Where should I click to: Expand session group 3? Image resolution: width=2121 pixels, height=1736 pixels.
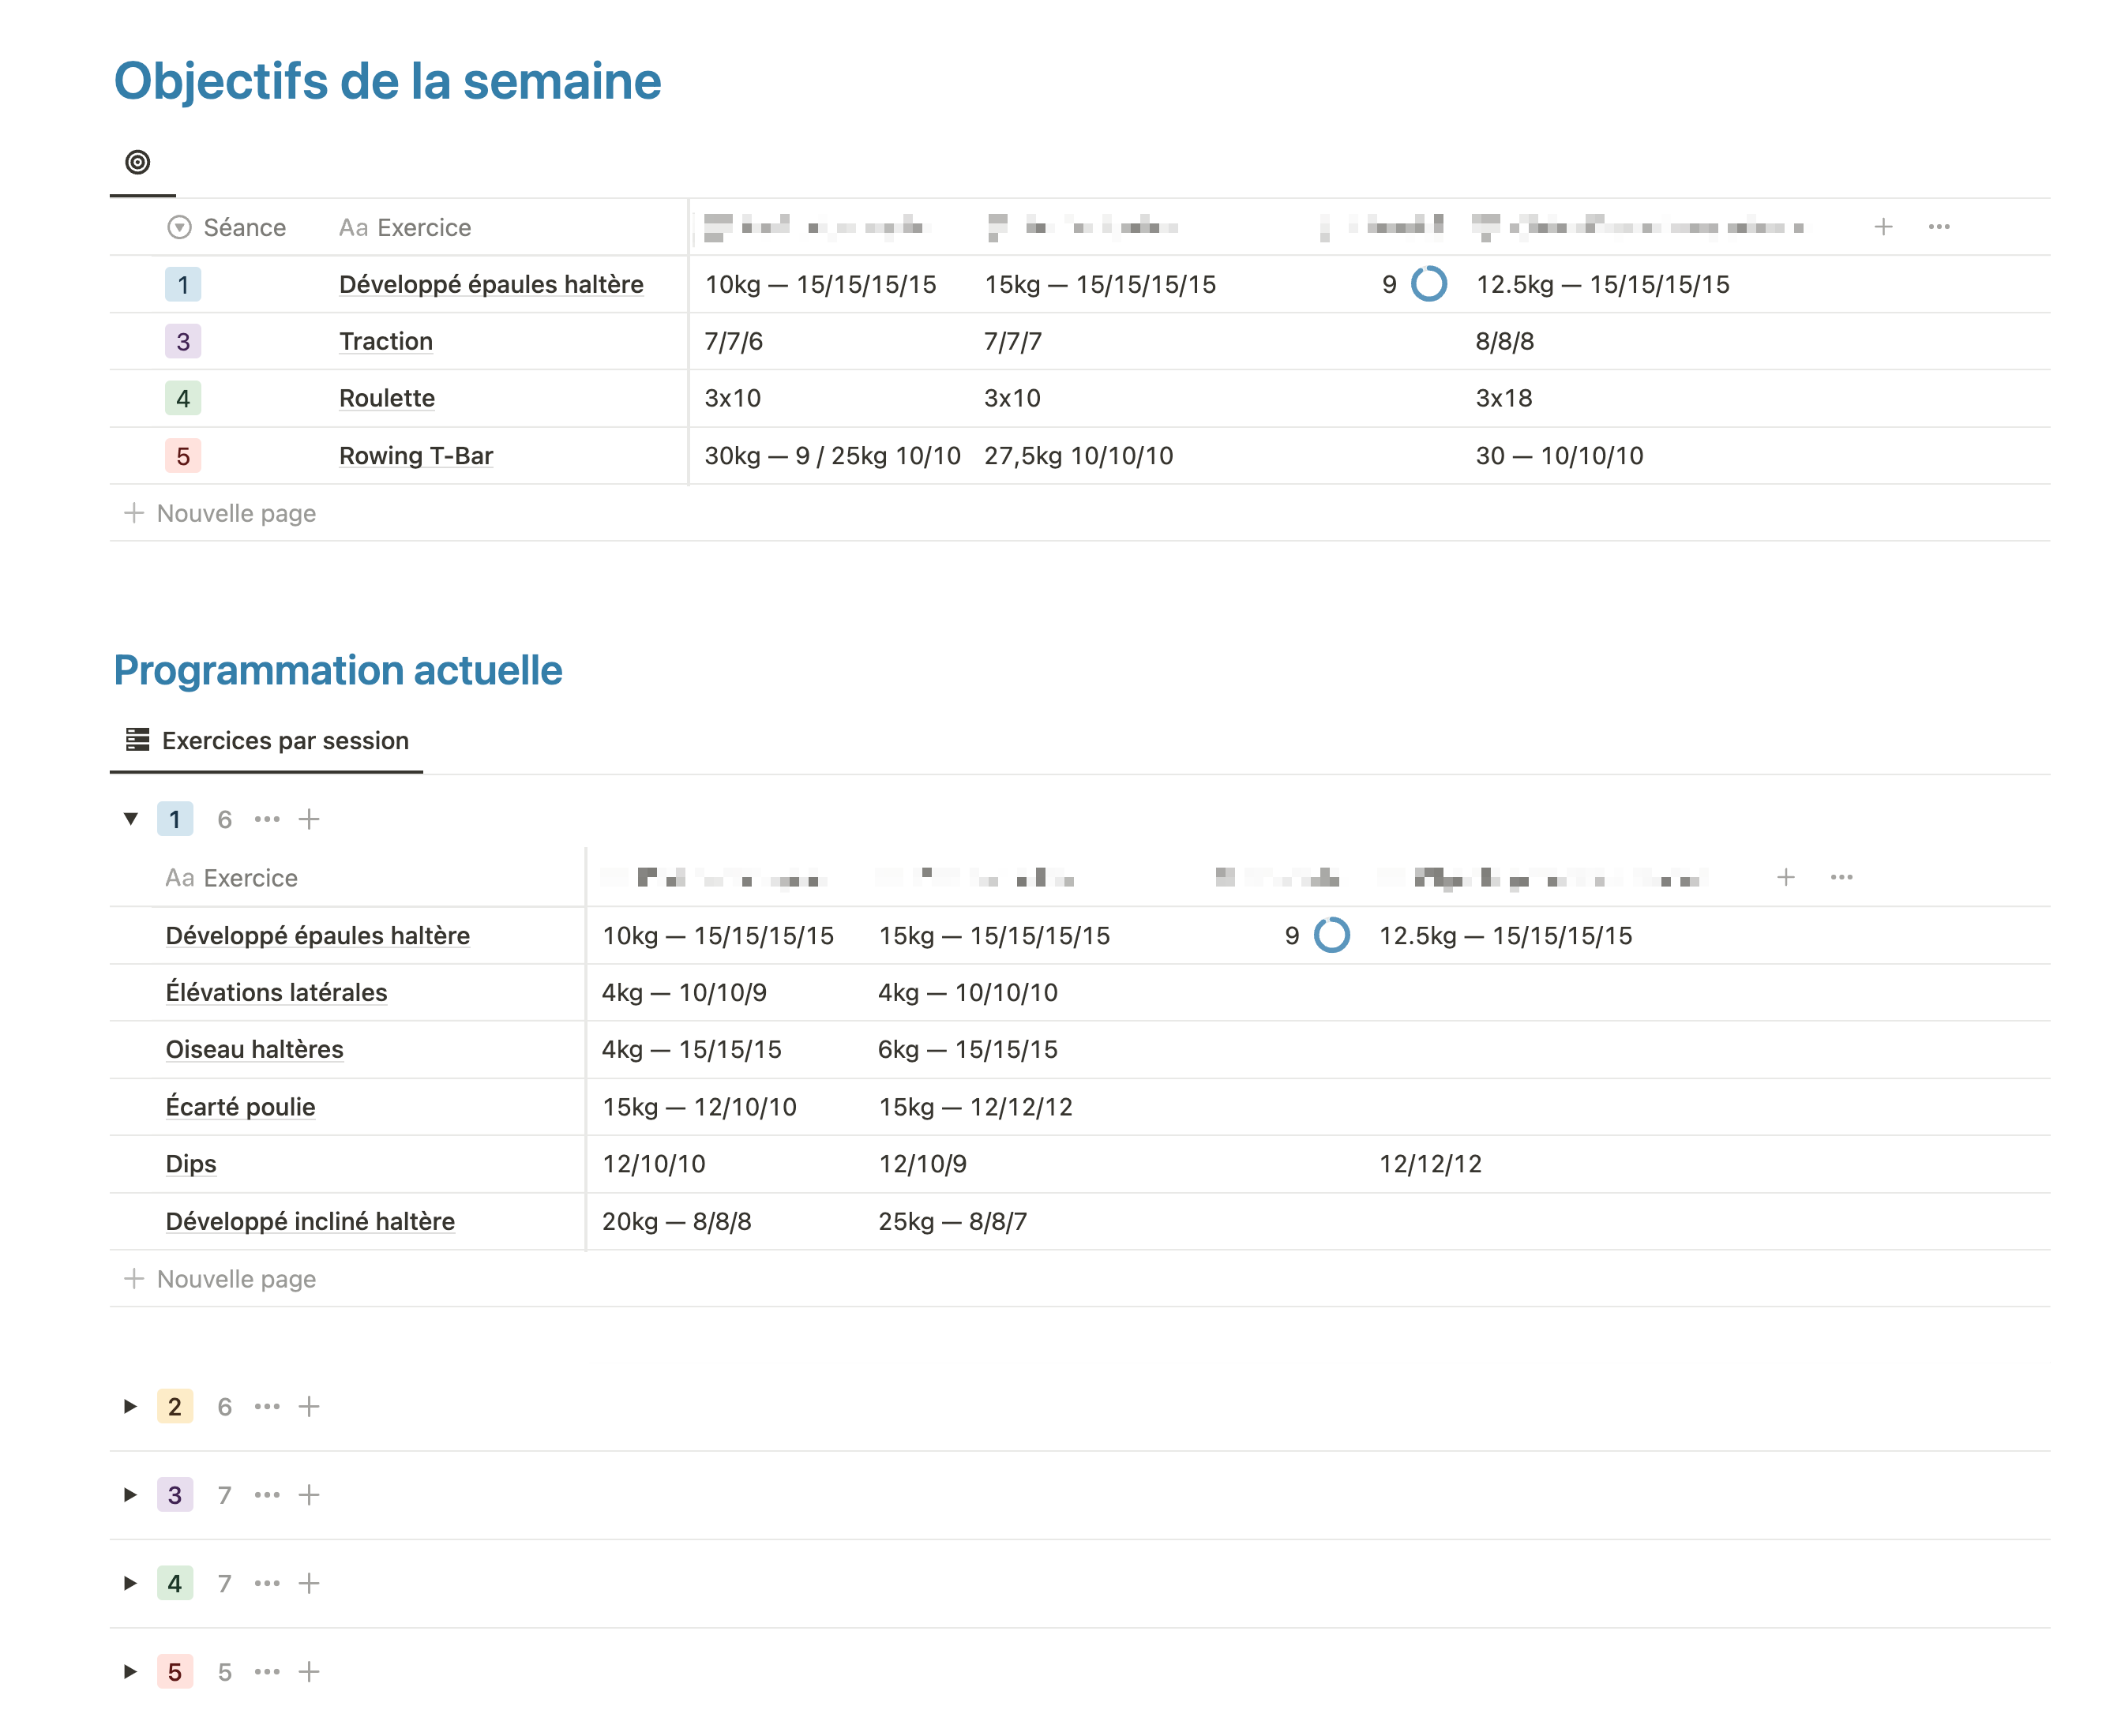131,1495
